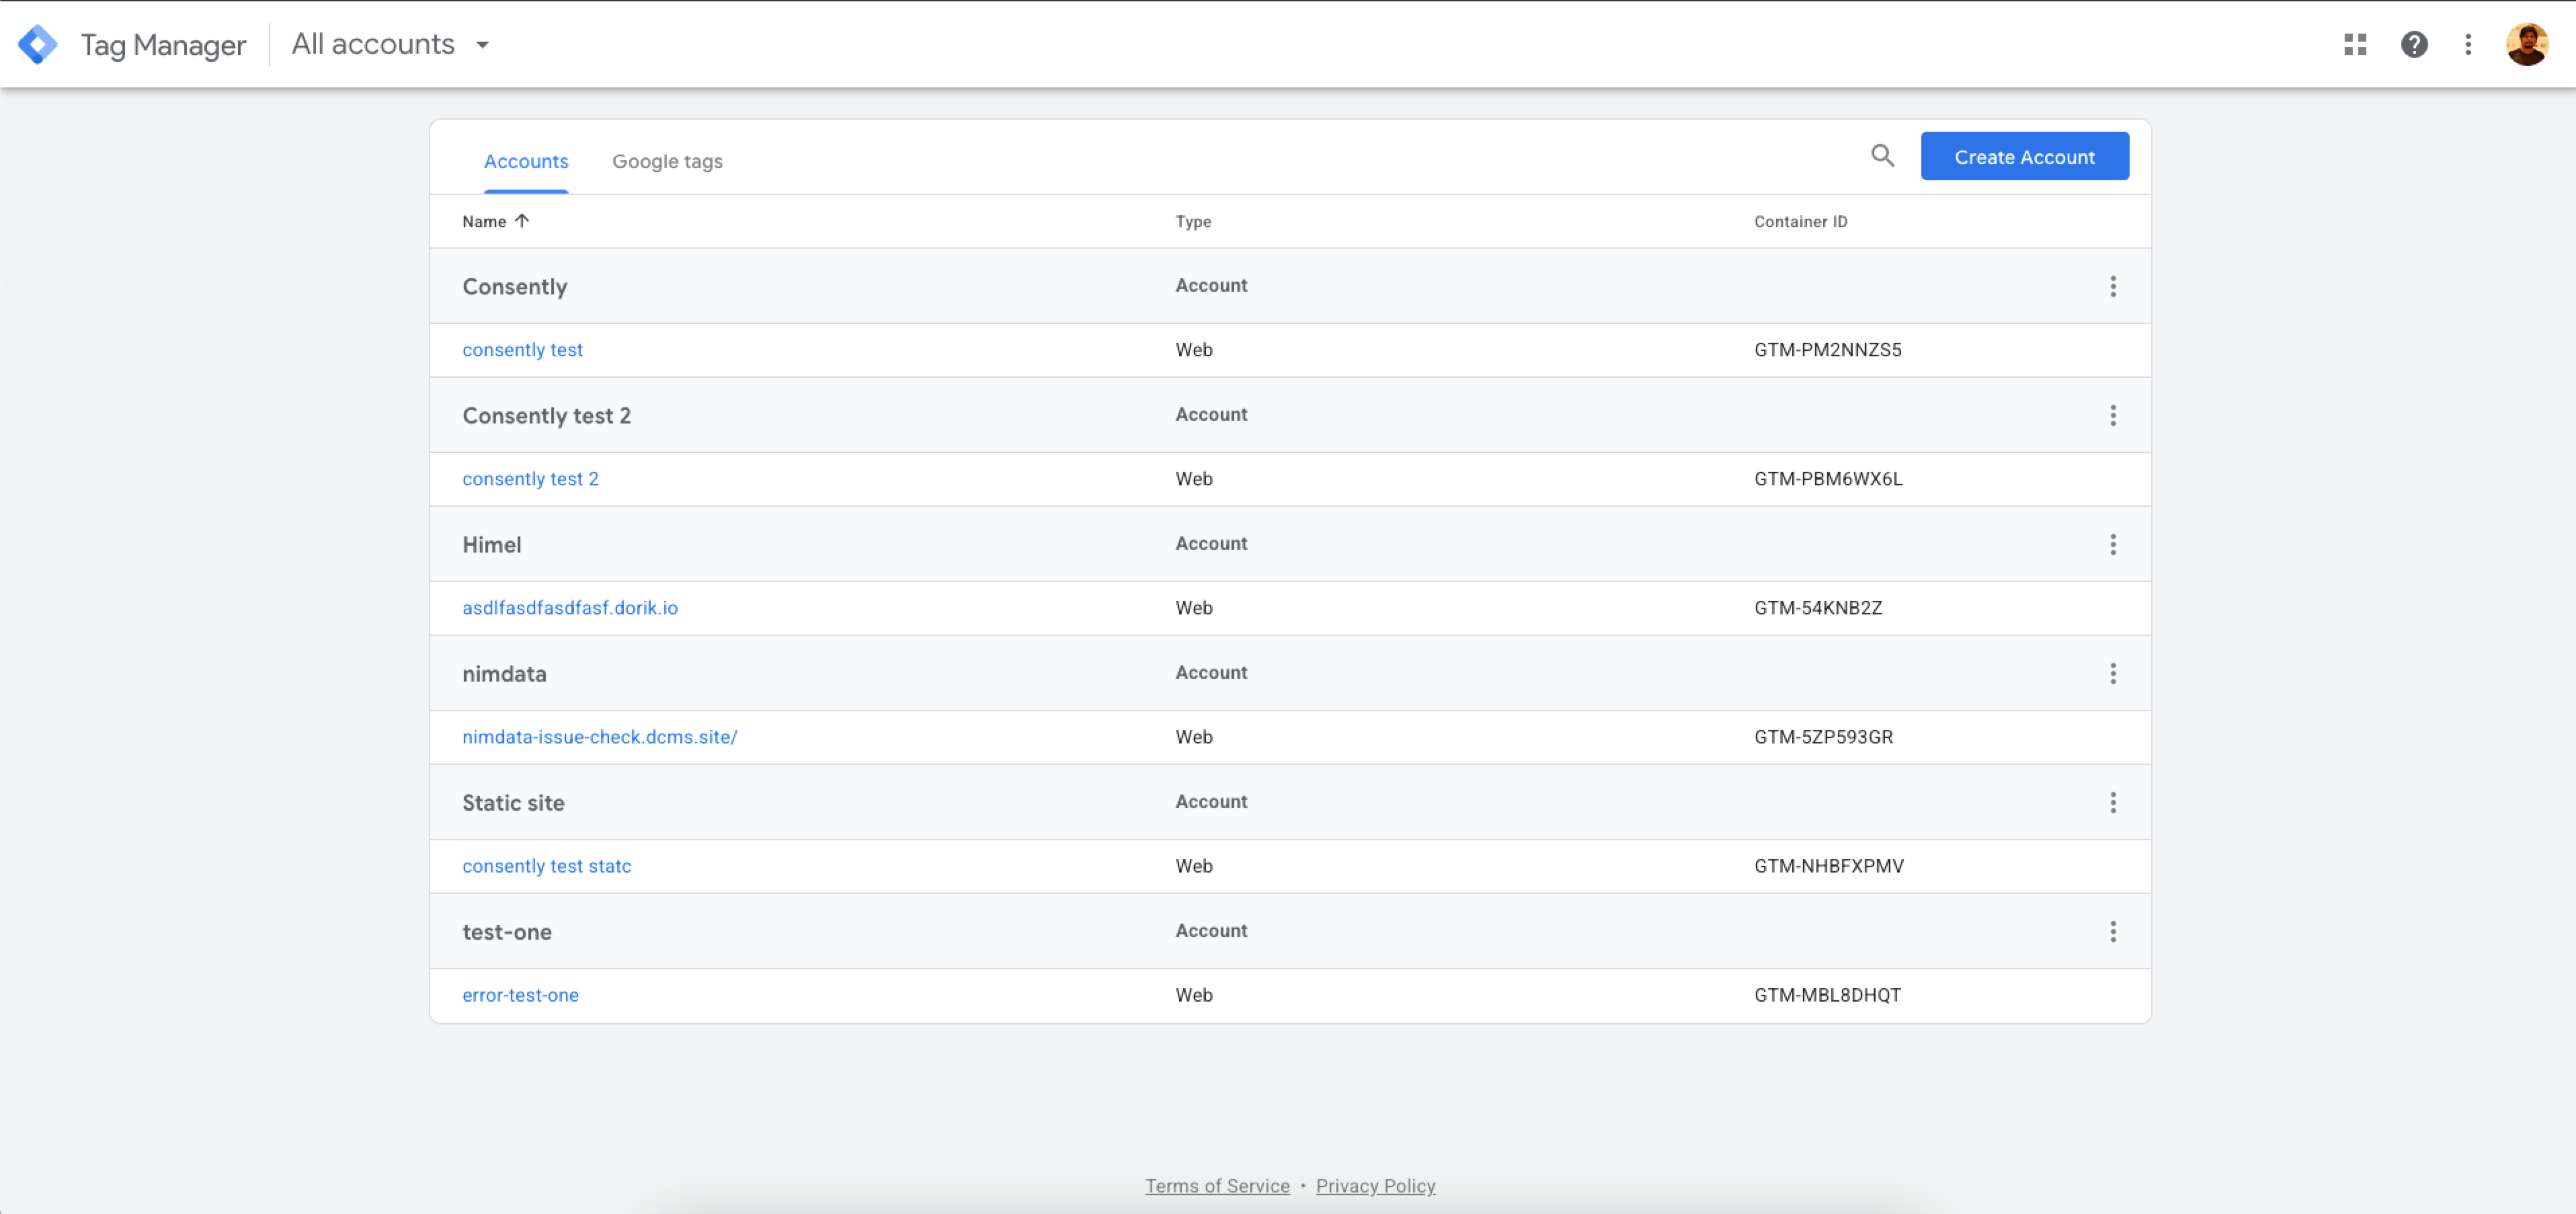Open the error-test-one container
Image resolution: width=2576 pixels, height=1214 pixels.
pyautogui.click(x=520, y=995)
